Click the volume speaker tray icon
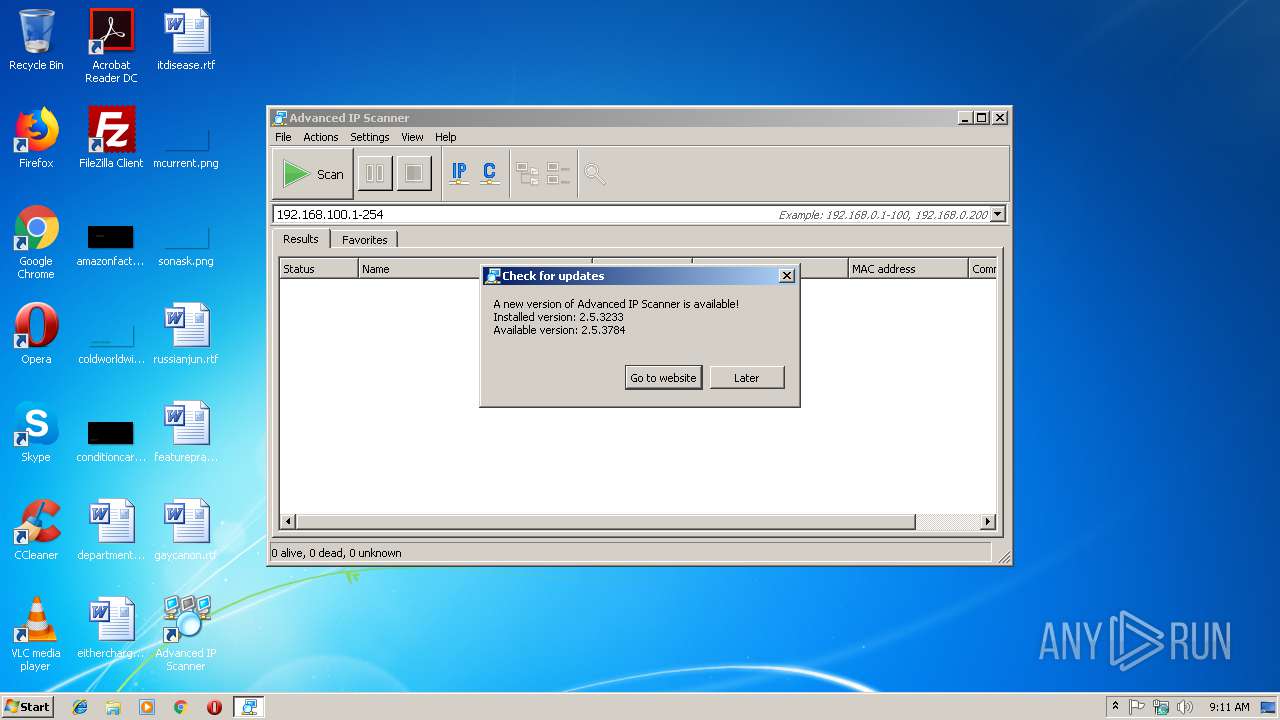1280x720 pixels. (x=1185, y=707)
